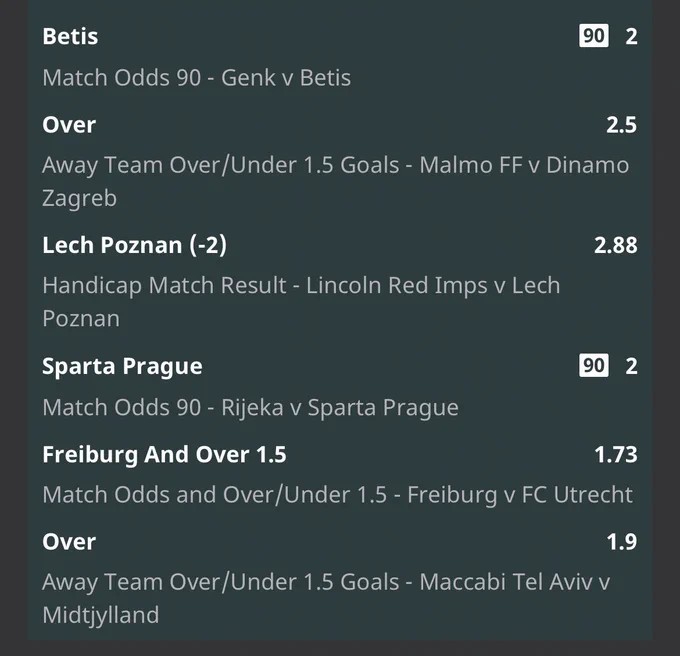Open the Malmo FF v Dinamo Zagreb market
Image resolution: width=680 pixels, height=656 pixels.
(x=336, y=181)
